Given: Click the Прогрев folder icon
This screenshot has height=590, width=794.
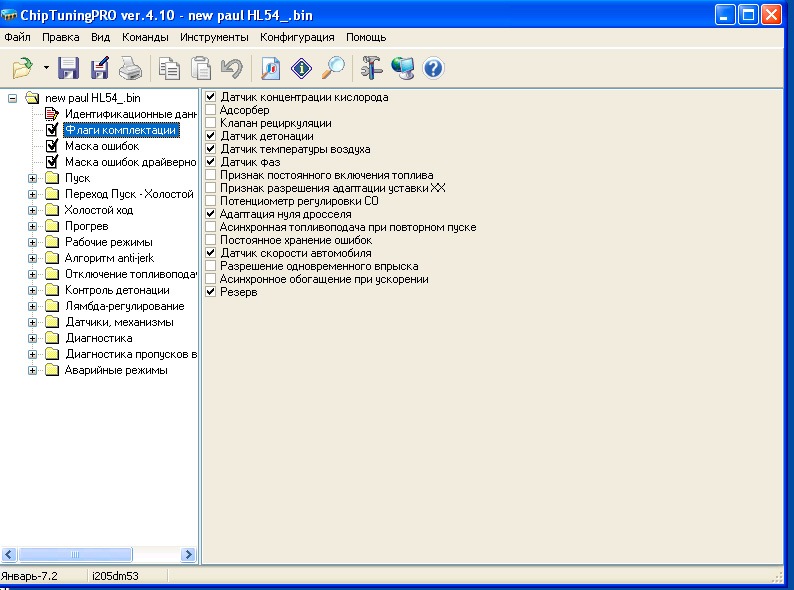Looking at the screenshot, I should pyautogui.click(x=52, y=226).
